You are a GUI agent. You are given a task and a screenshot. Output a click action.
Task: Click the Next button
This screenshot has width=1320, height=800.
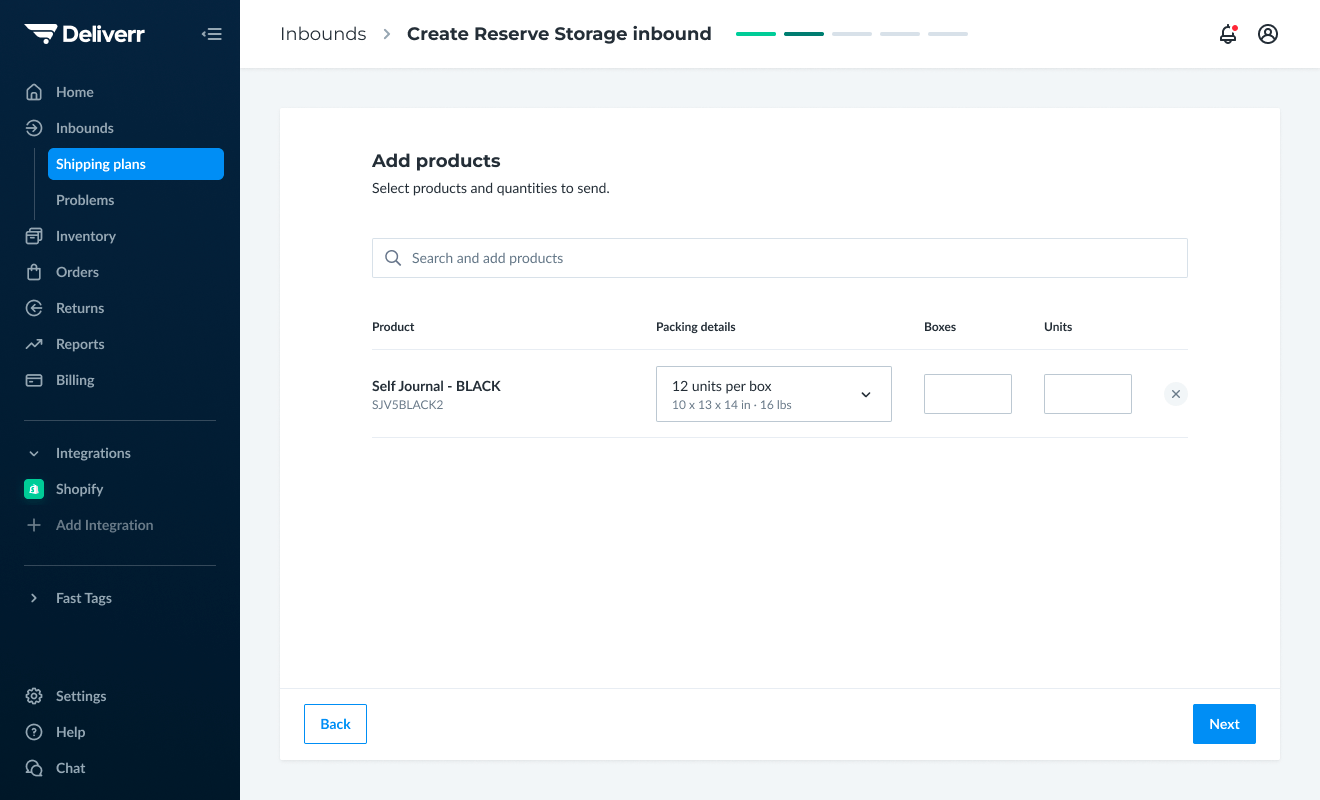[1224, 723]
